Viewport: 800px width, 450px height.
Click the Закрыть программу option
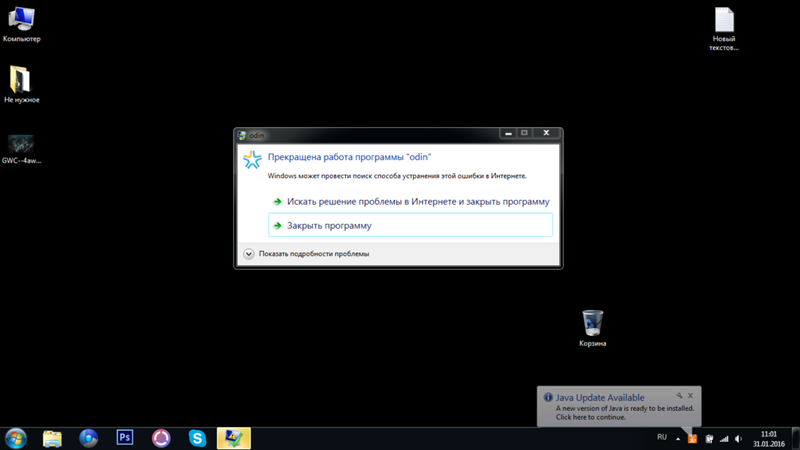click(x=410, y=225)
